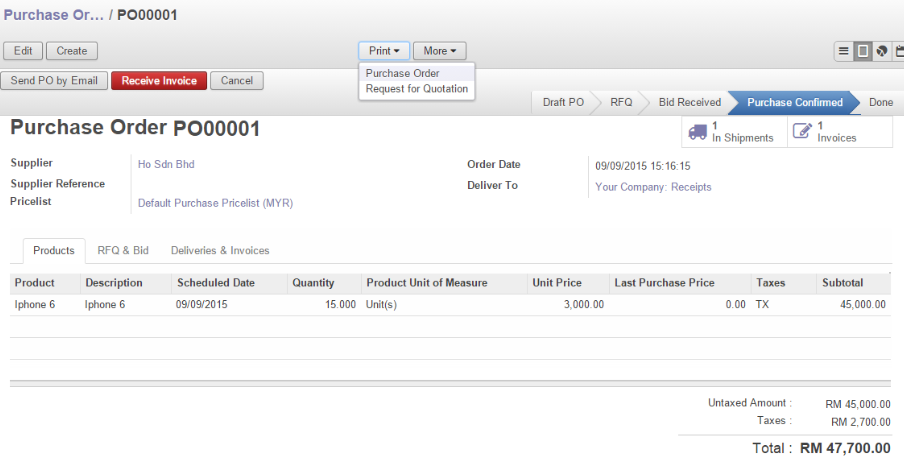Expand the More dropdown
This screenshot has width=904, height=467.
point(439,51)
